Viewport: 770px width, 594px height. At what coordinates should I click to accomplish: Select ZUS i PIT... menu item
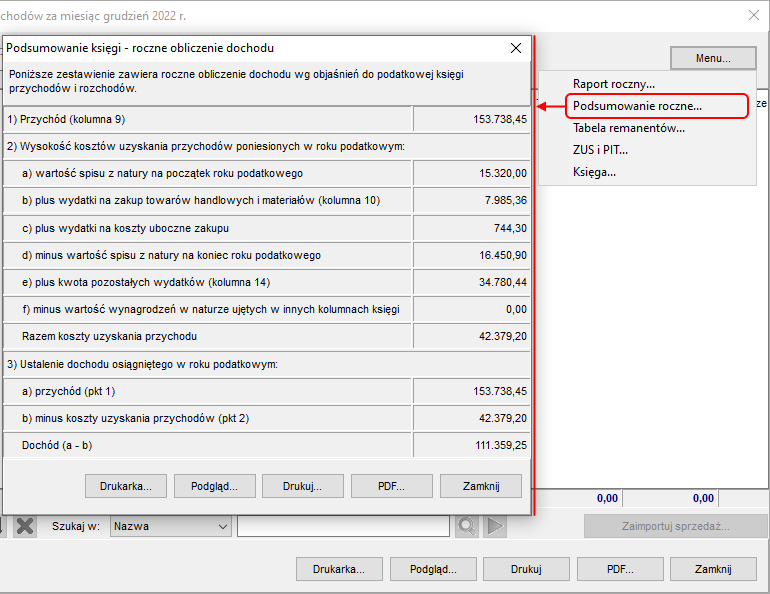click(x=600, y=150)
